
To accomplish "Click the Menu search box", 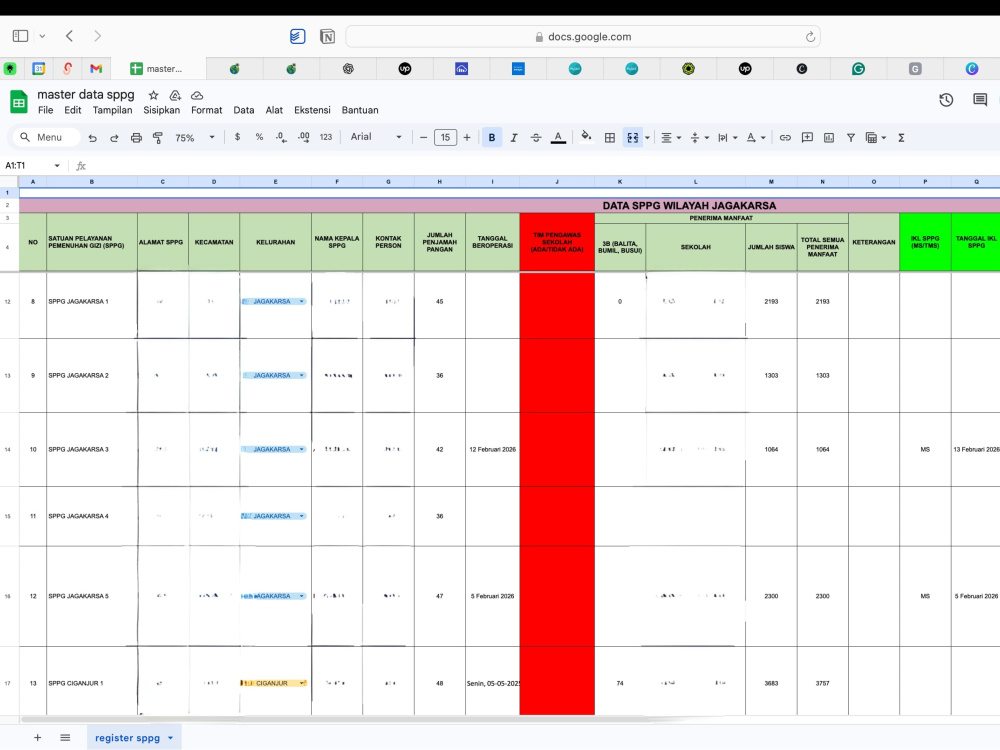I will click(x=46, y=137).
